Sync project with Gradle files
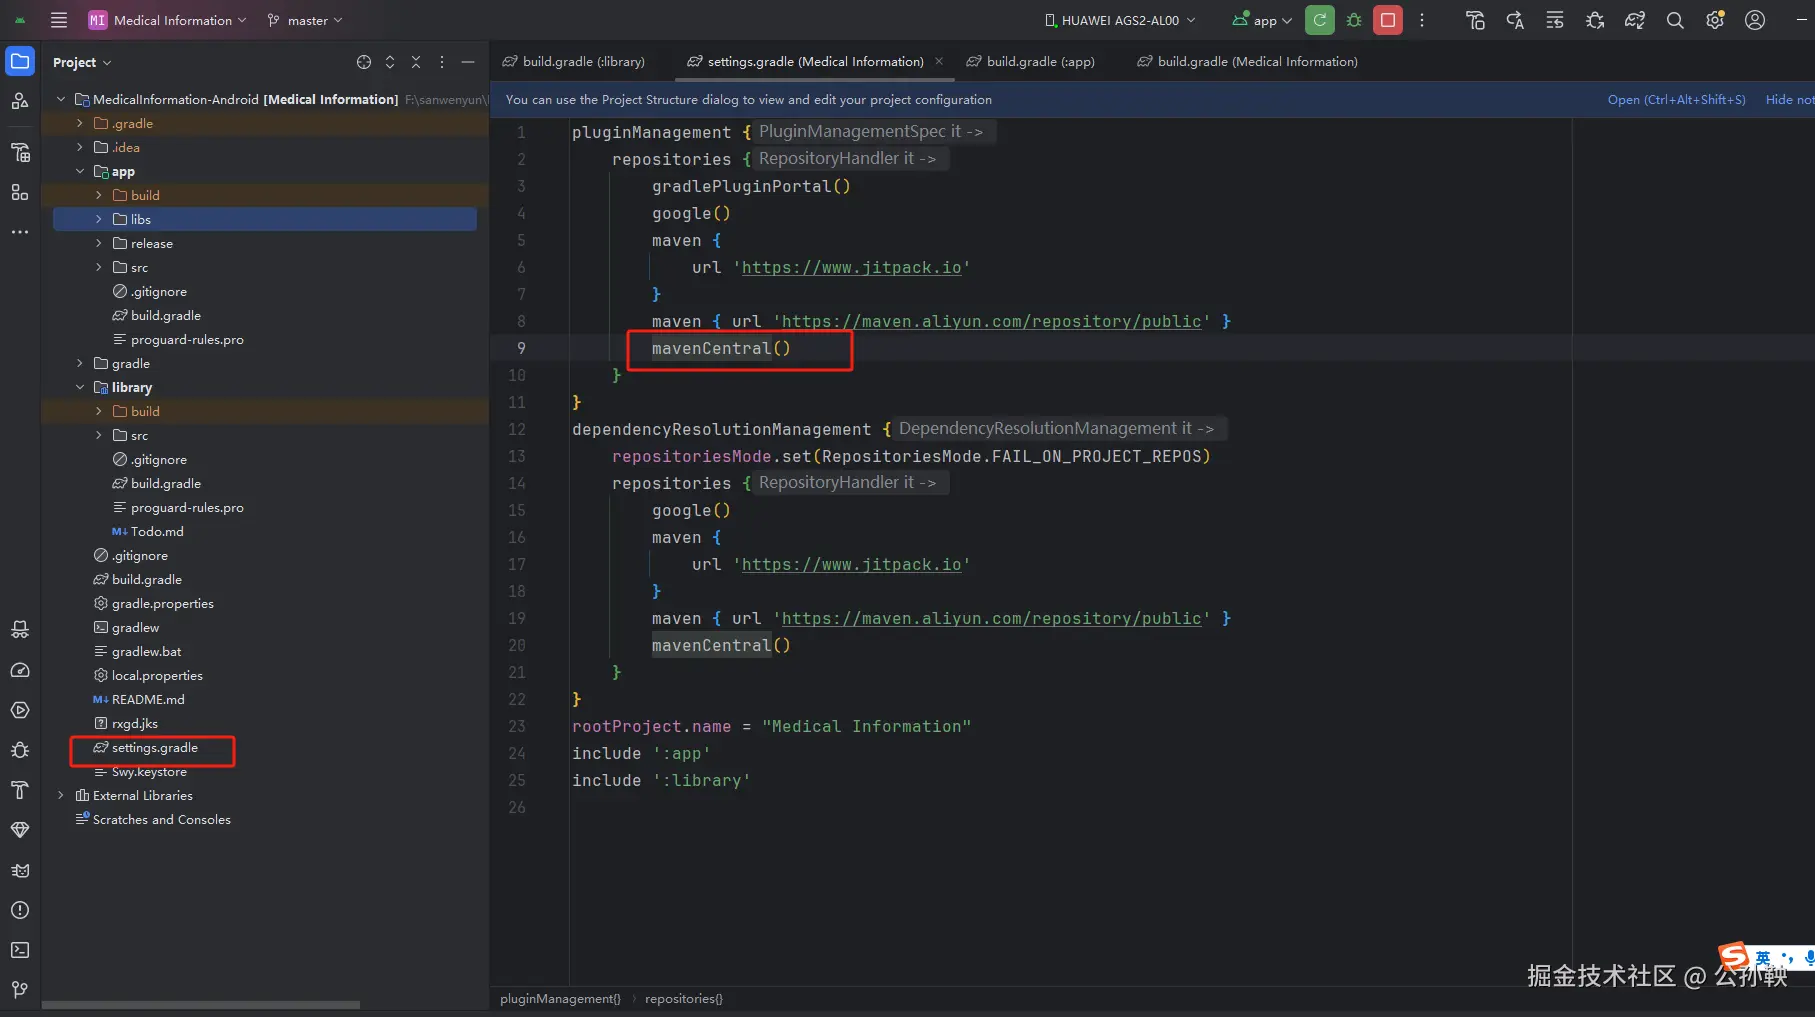1815x1017 pixels. pos(1635,20)
